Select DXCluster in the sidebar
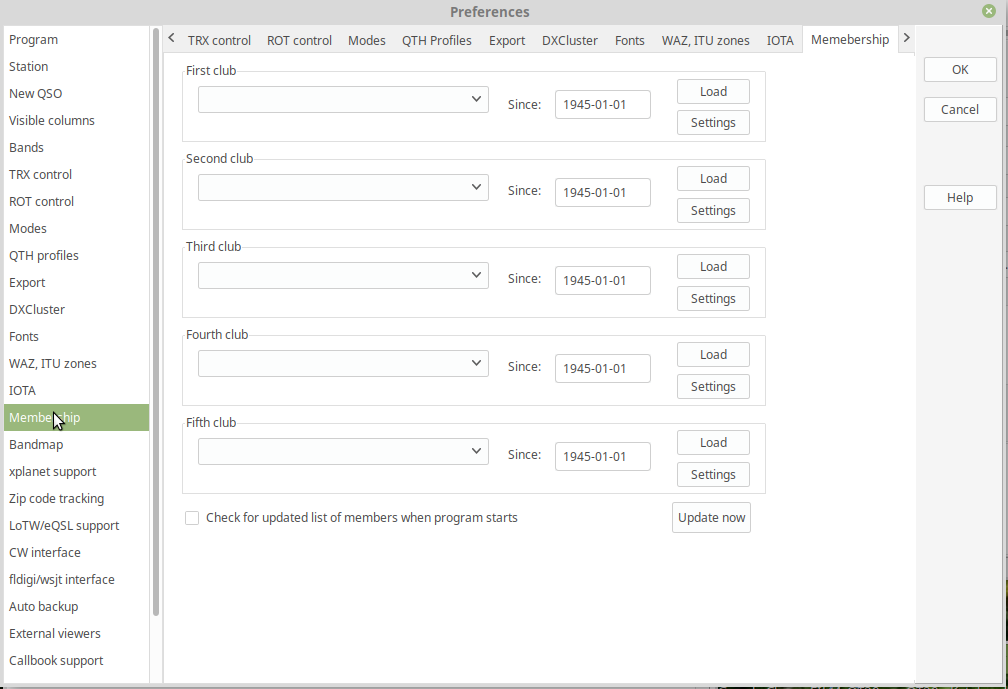Screen dimensions: 1008x689 (x=76, y=309)
